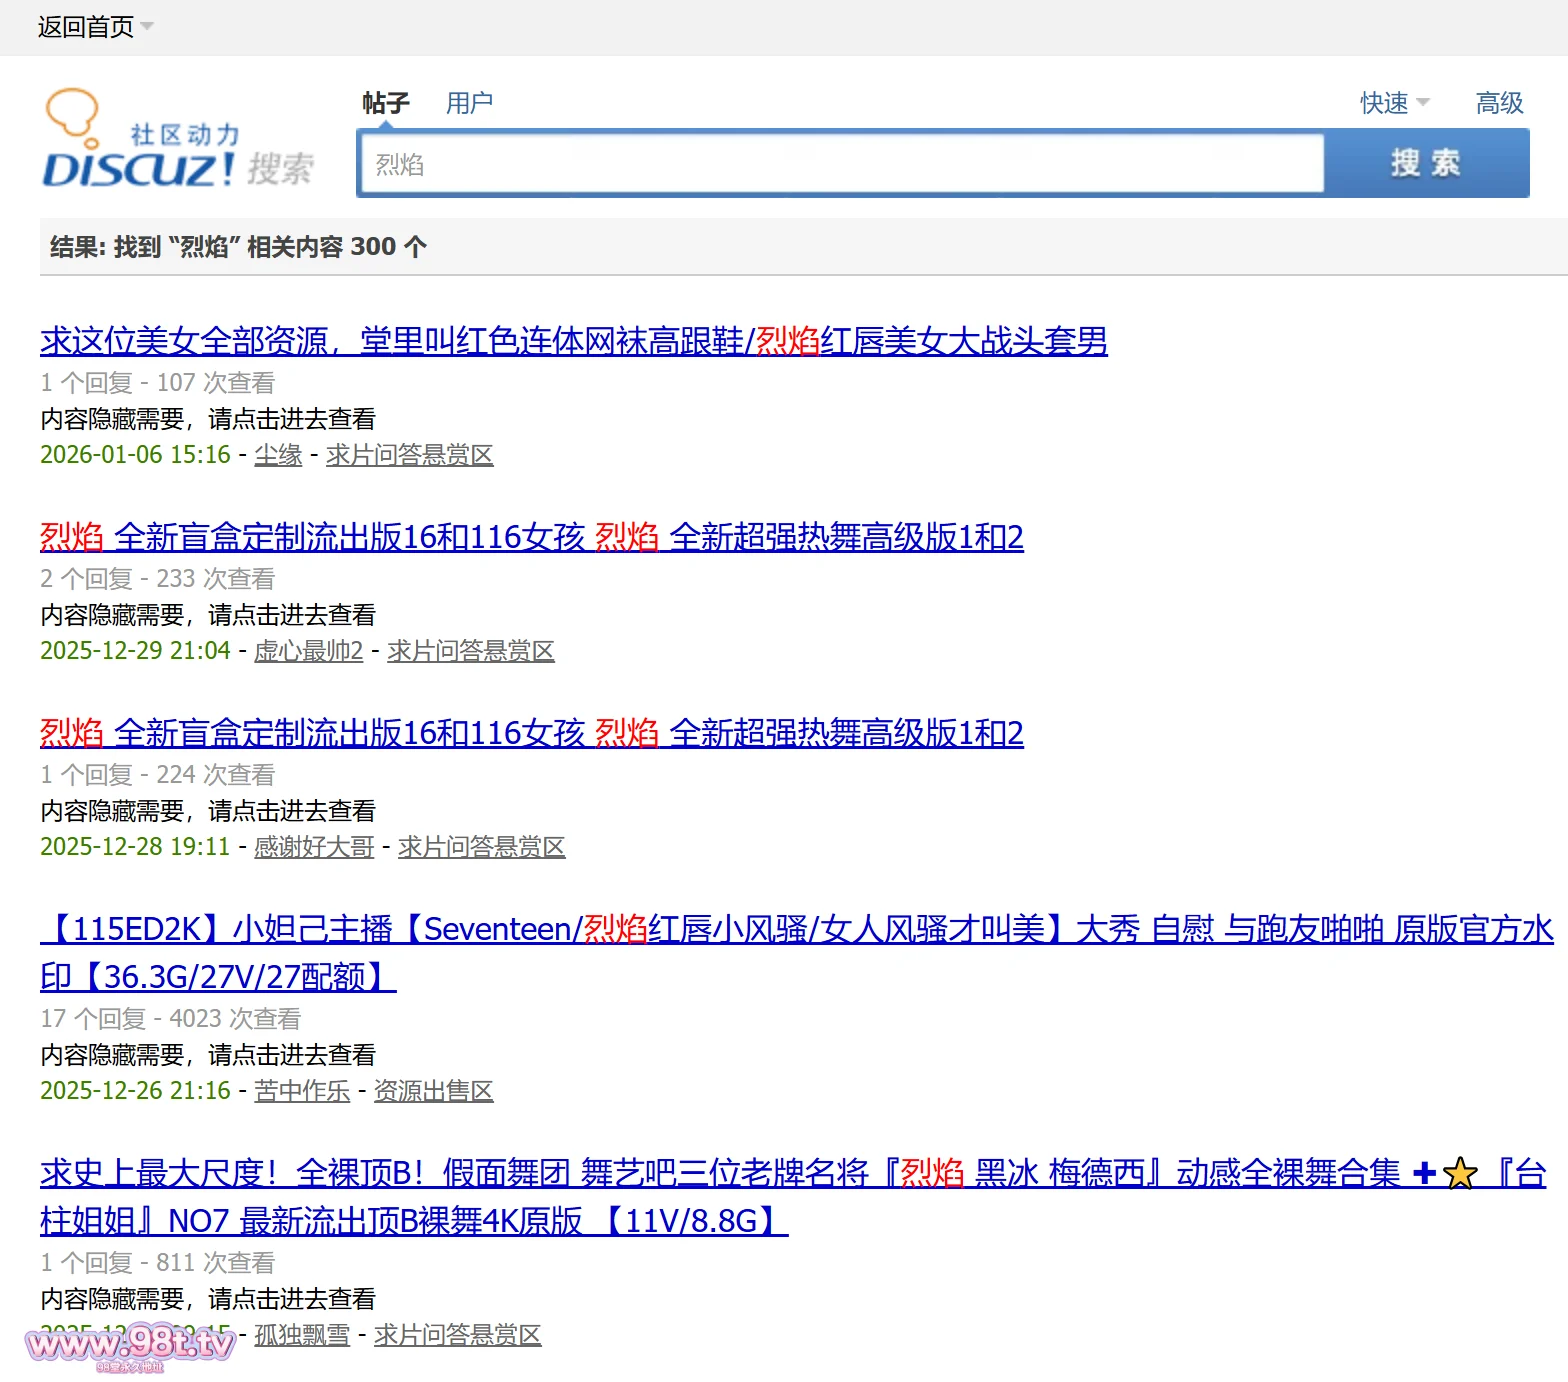View author 尘缘's profile

[278, 455]
